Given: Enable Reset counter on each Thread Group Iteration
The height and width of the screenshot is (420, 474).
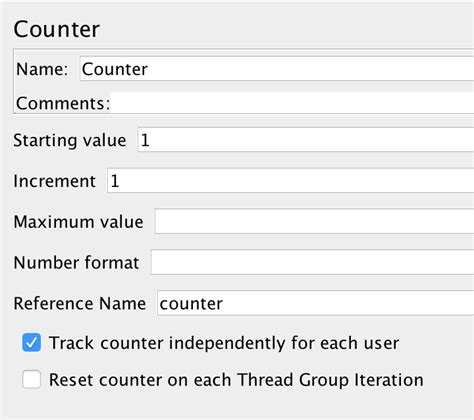Looking at the screenshot, I should point(32,379).
